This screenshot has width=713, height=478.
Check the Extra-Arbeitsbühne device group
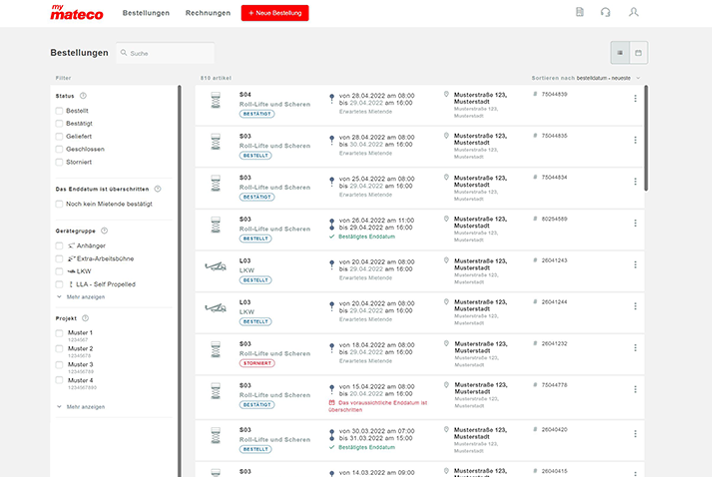[59, 258]
